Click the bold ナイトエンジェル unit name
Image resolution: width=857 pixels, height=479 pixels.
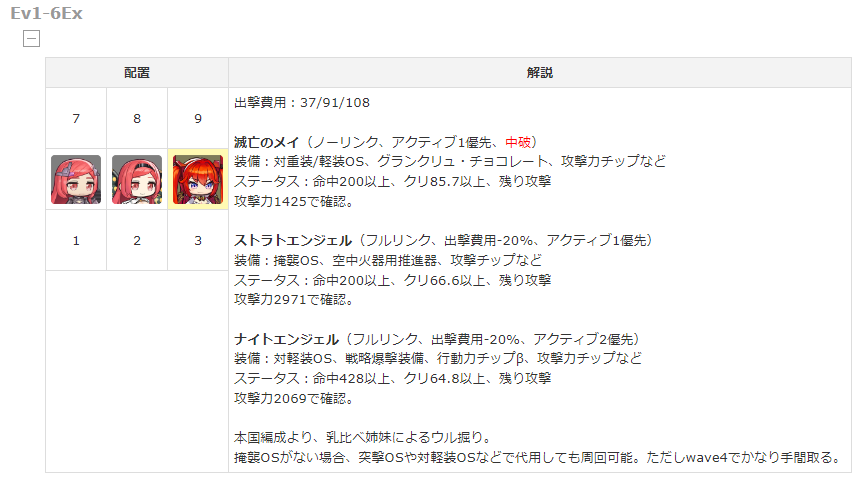point(286,339)
